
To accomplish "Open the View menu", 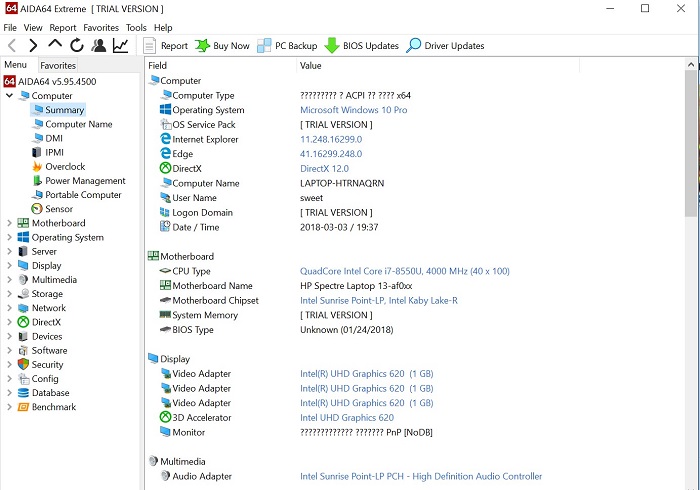I will [x=33, y=28].
